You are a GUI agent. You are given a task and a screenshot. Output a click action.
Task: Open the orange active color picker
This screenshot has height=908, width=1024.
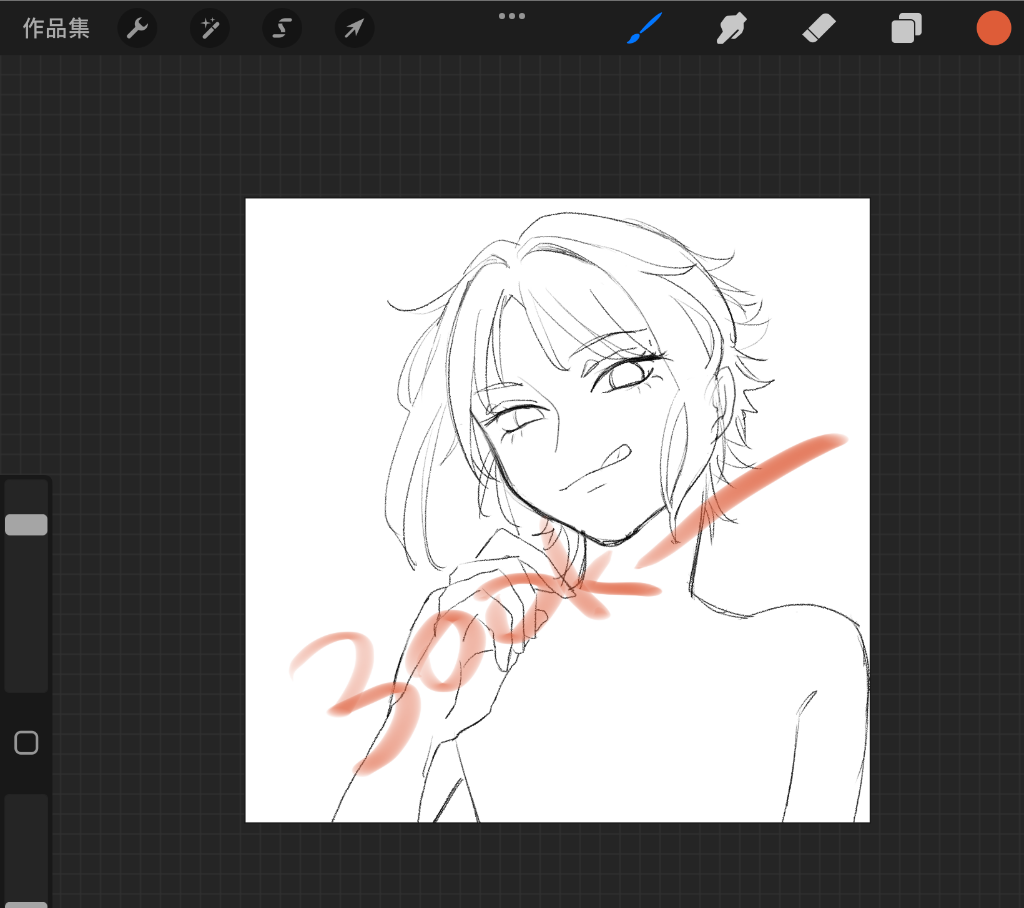[993, 28]
